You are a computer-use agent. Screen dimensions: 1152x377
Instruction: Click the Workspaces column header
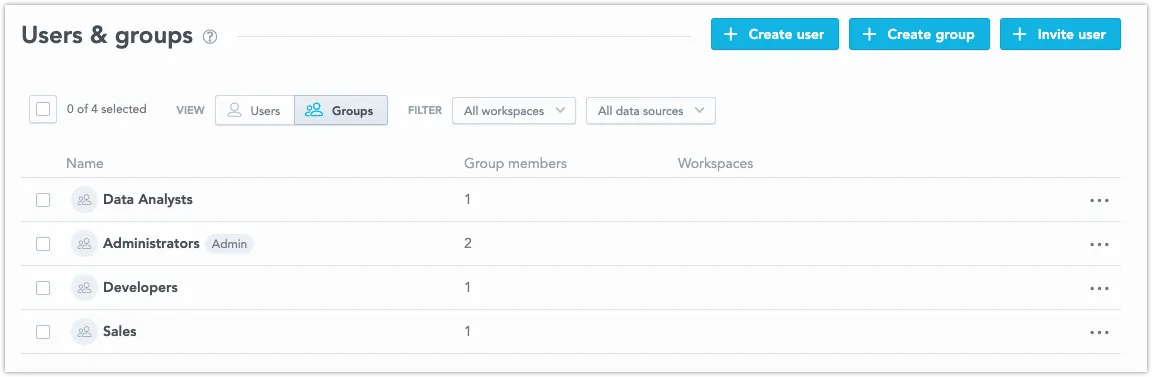click(x=716, y=163)
